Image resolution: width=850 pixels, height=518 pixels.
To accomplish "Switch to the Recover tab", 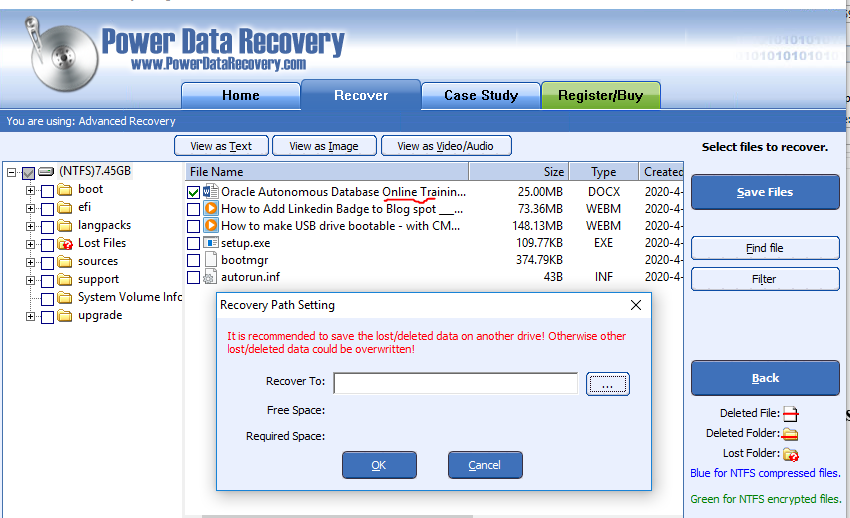I will 361,95.
